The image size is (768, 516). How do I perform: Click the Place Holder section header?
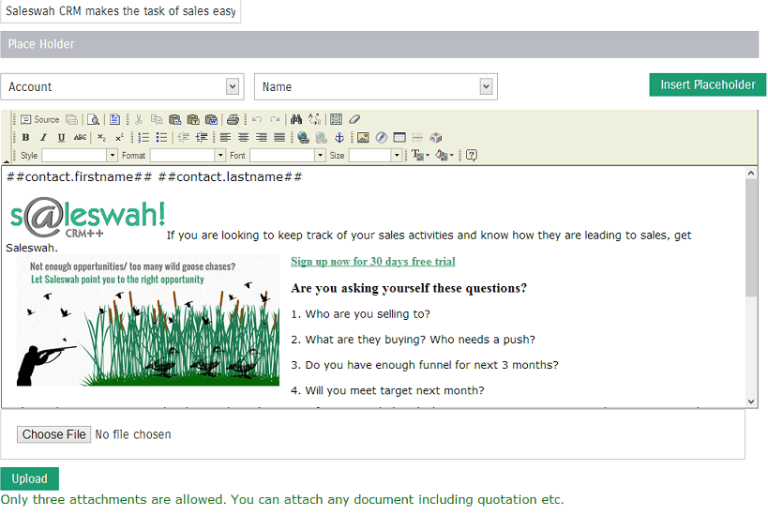(380, 45)
